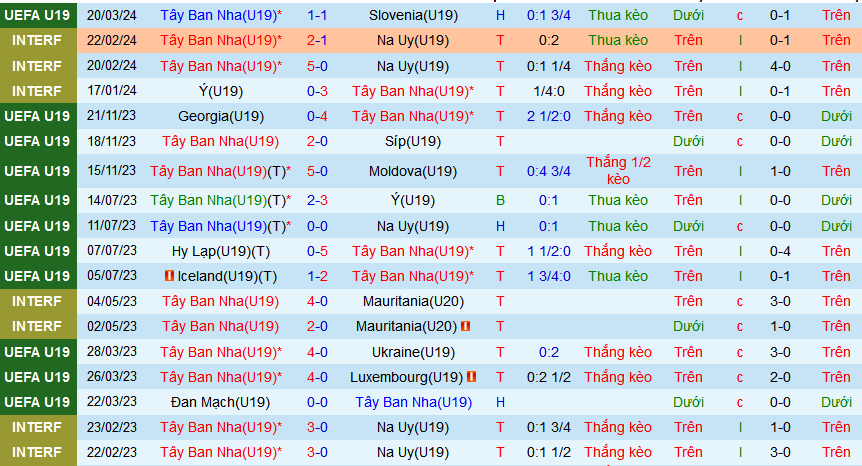
Task: Select the date 11/07/23
Action: point(112,226)
